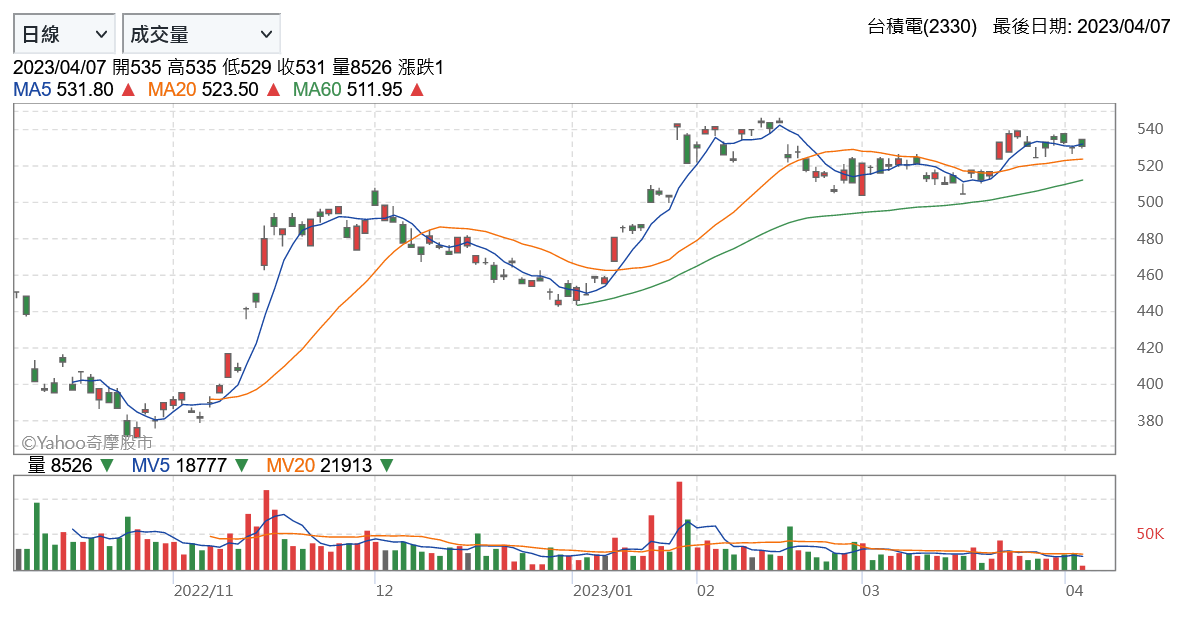Click the last candlestick on the price chart
Viewport: 1178px width, 622px height.
(1082, 143)
